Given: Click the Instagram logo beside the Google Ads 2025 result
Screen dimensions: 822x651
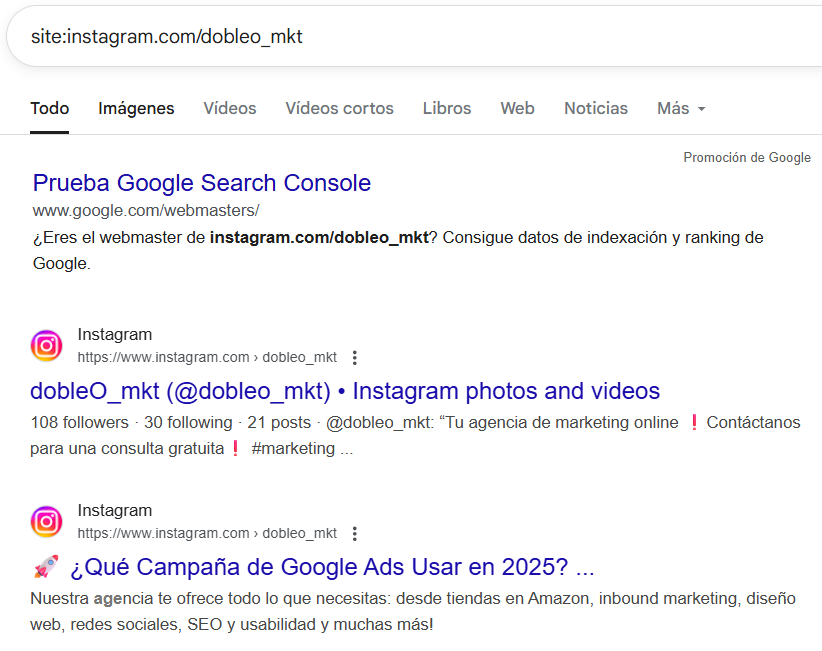Looking at the screenshot, I should coord(46,522).
